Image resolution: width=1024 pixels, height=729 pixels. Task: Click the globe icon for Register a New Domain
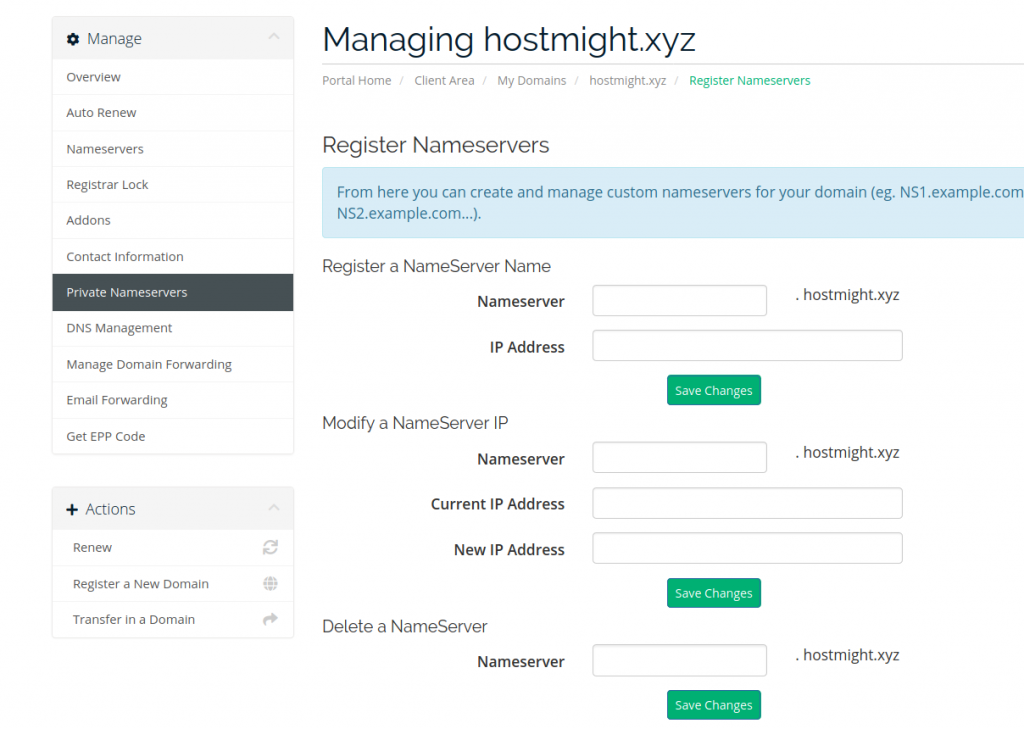coord(270,583)
